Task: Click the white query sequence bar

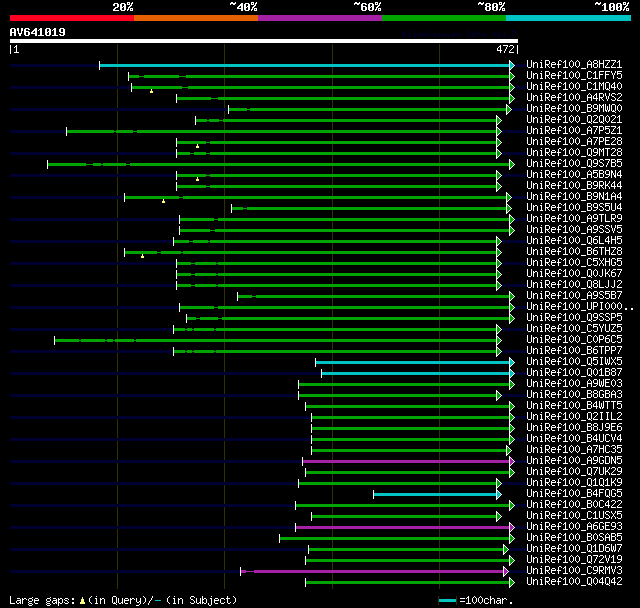Action: pos(264,41)
